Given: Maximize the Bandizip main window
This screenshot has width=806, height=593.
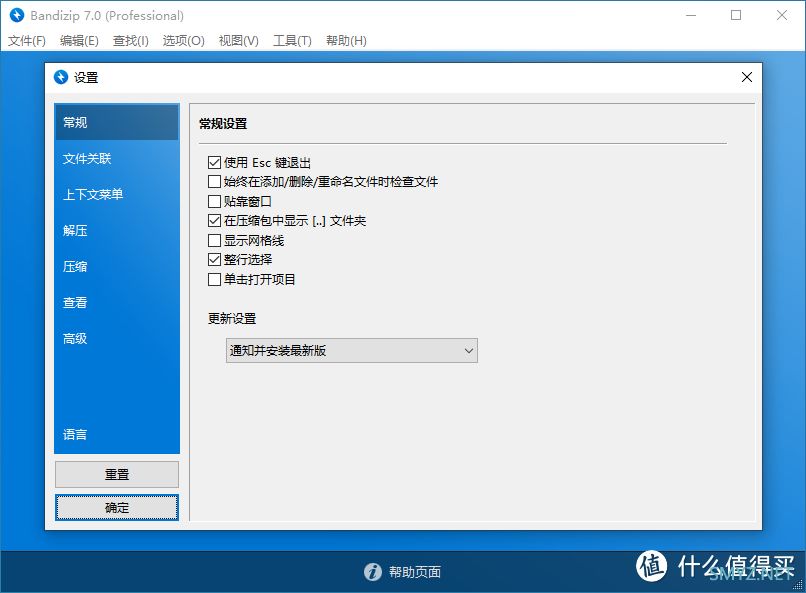Looking at the screenshot, I should coord(736,15).
